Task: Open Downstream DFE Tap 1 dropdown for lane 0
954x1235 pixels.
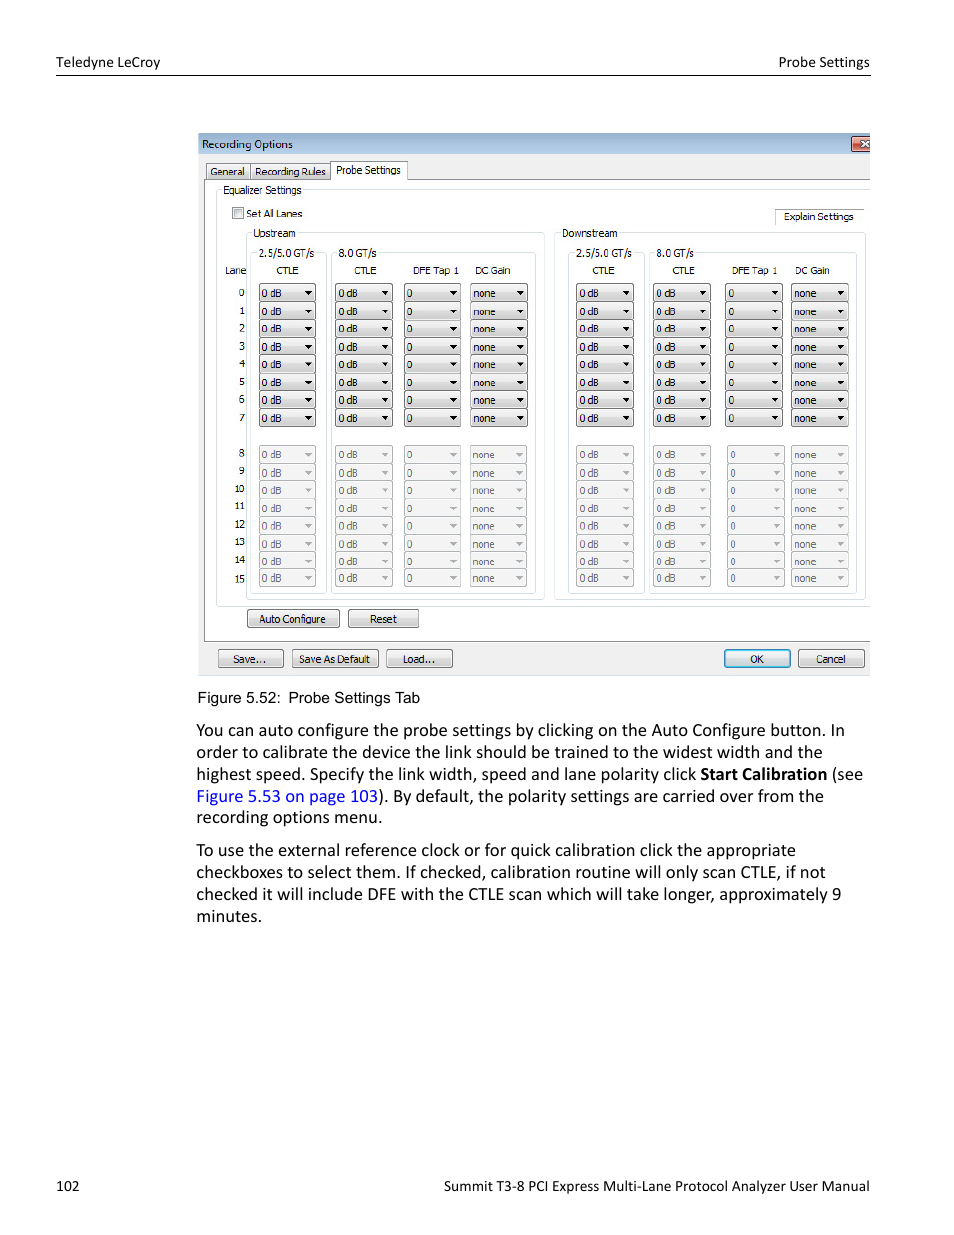Action: pyautogui.click(x=754, y=293)
